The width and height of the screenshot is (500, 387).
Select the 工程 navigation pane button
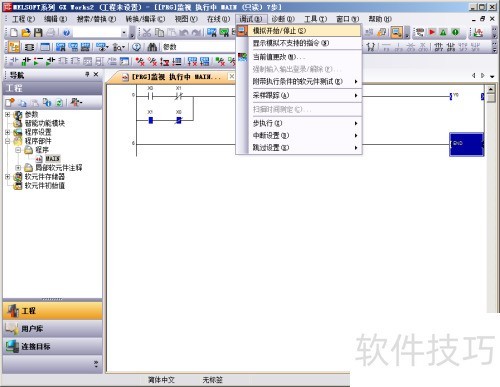[x=52, y=311]
